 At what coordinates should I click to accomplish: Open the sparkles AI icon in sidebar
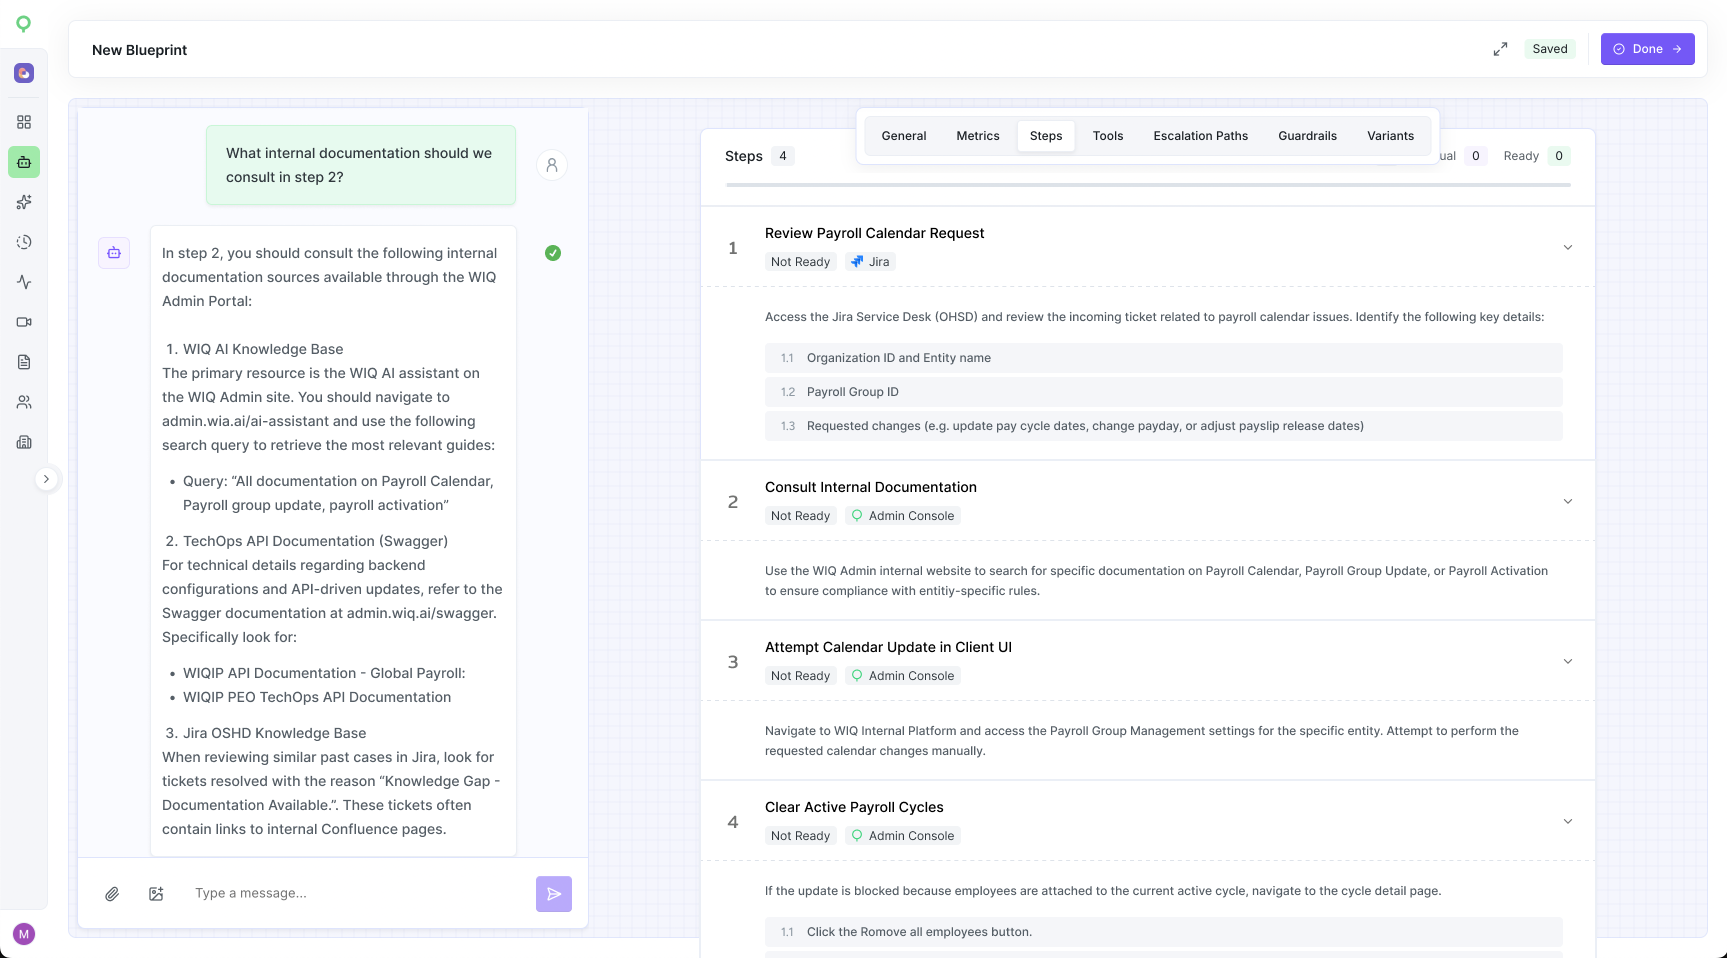24,202
